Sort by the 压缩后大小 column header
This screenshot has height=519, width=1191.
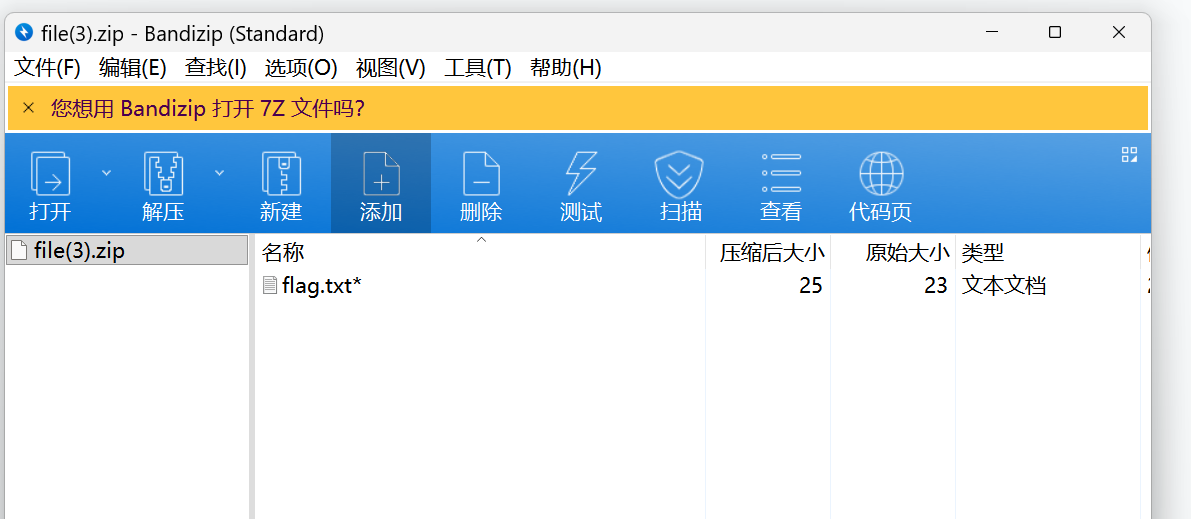[x=768, y=252]
